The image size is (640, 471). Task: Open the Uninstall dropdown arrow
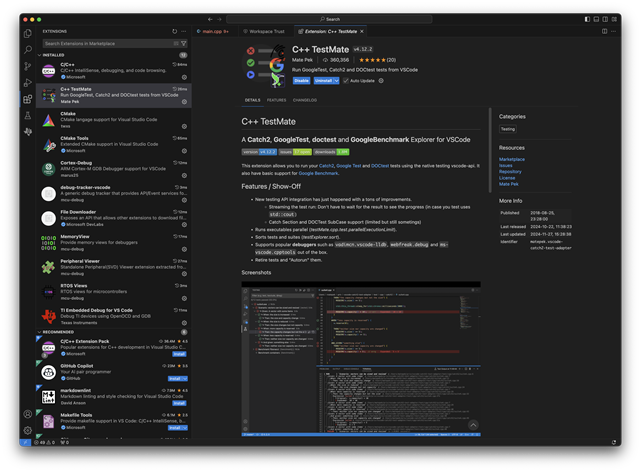[337, 81]
